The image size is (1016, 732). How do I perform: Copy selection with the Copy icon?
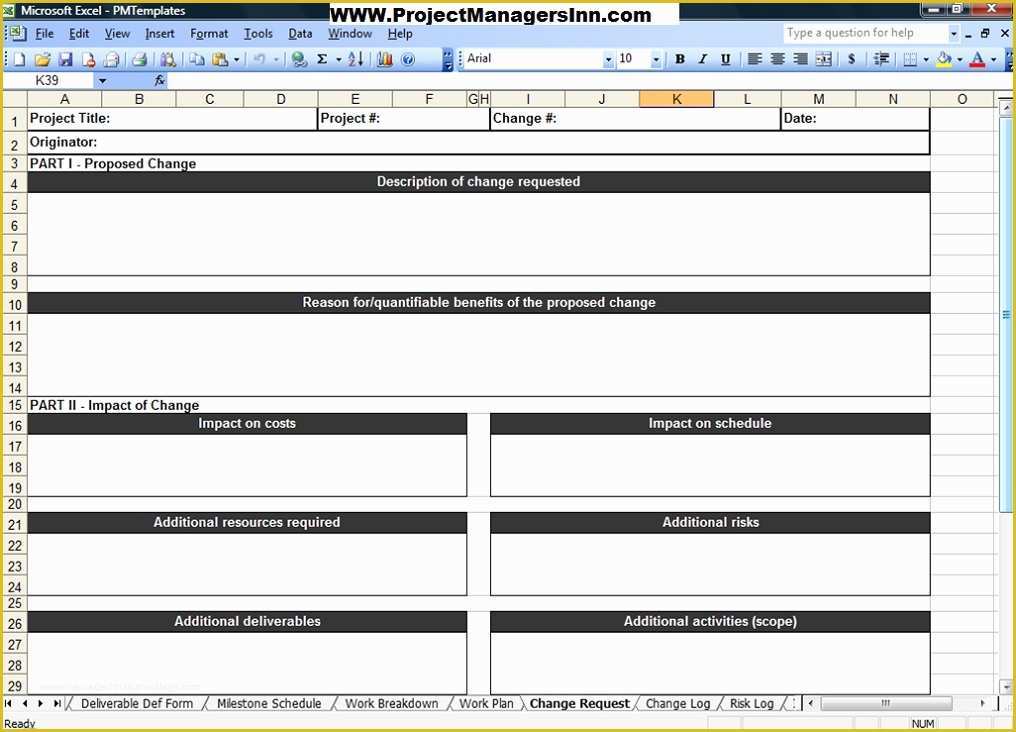click(197, 60)
